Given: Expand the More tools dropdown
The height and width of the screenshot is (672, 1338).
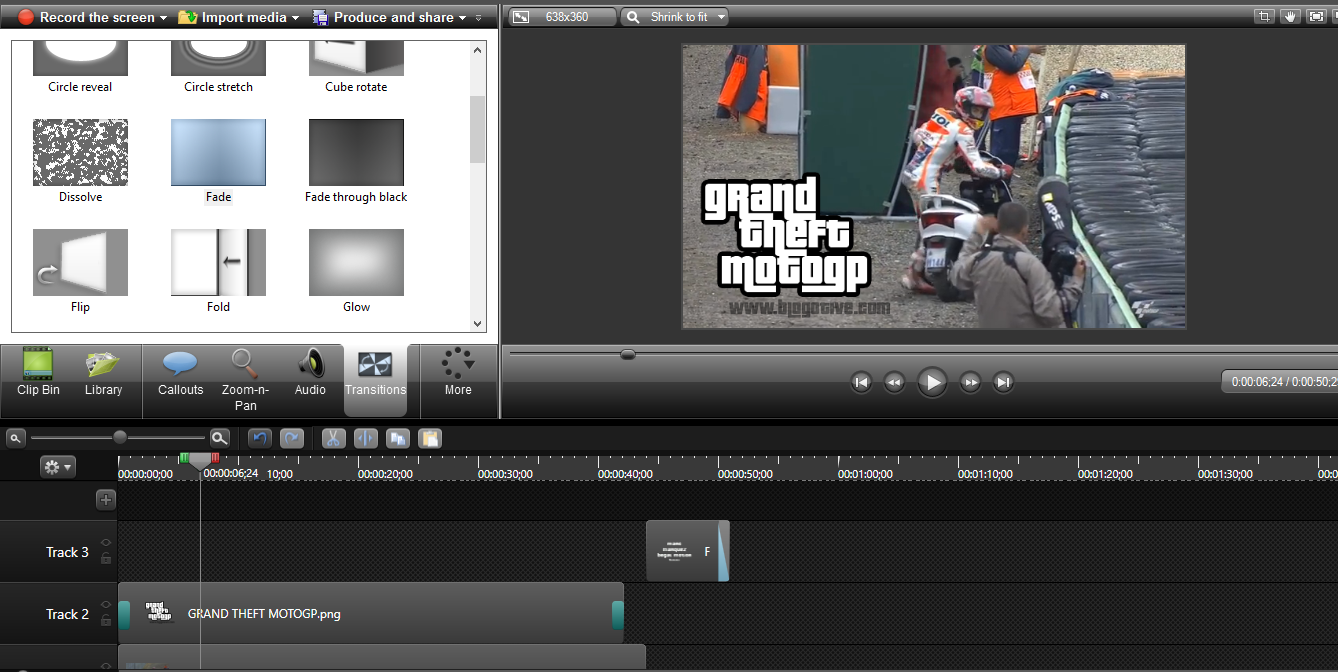Looking at the screenshot, I should click(458, 372).
